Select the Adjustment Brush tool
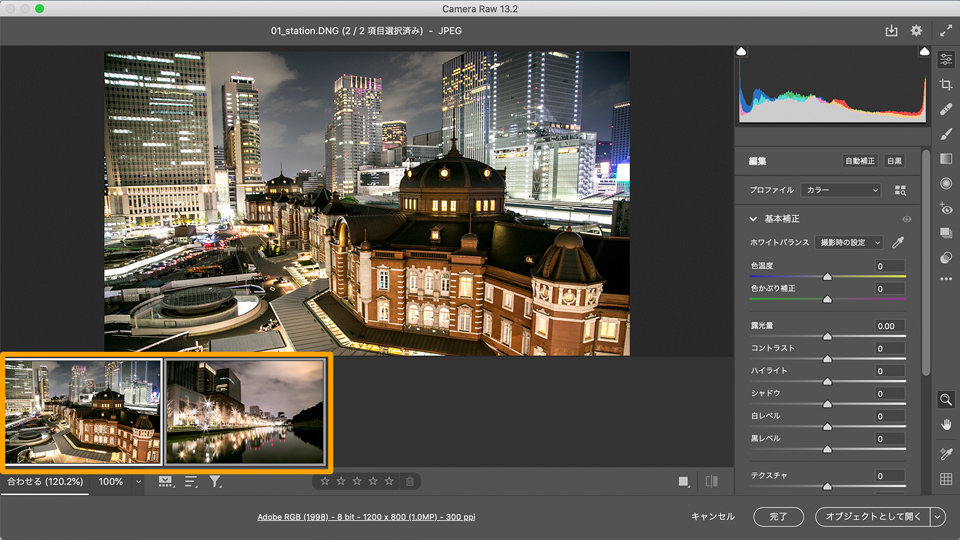Viewport: 960px width, 540px height. click(x=946, y=134)
